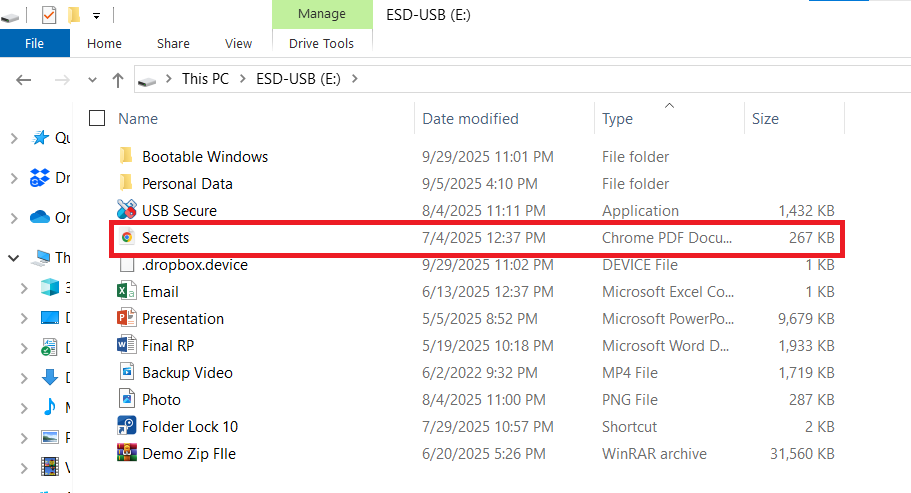Screen dimensions: 911x493
Task: Open the Customize Quick Access Toolbar dropdown
Action: tap(96, 16)
